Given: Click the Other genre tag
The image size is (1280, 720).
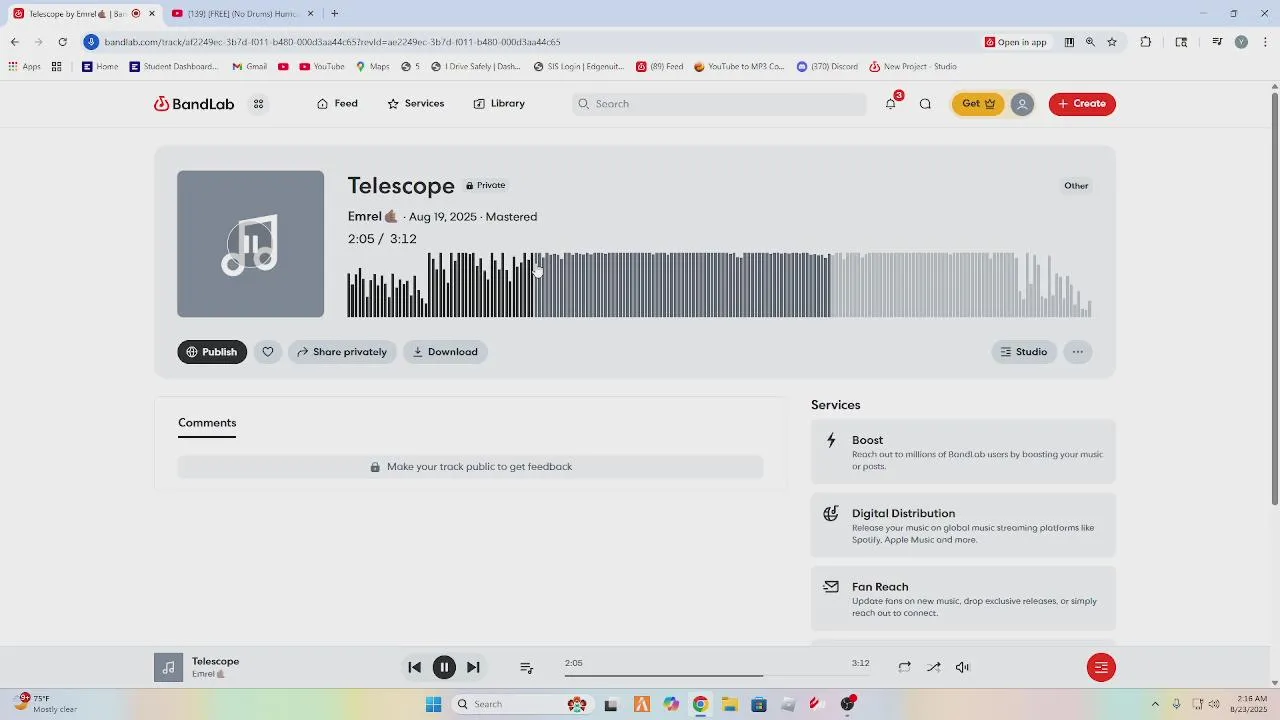Looking at the screenshot, I should [x=1076, y=185].
